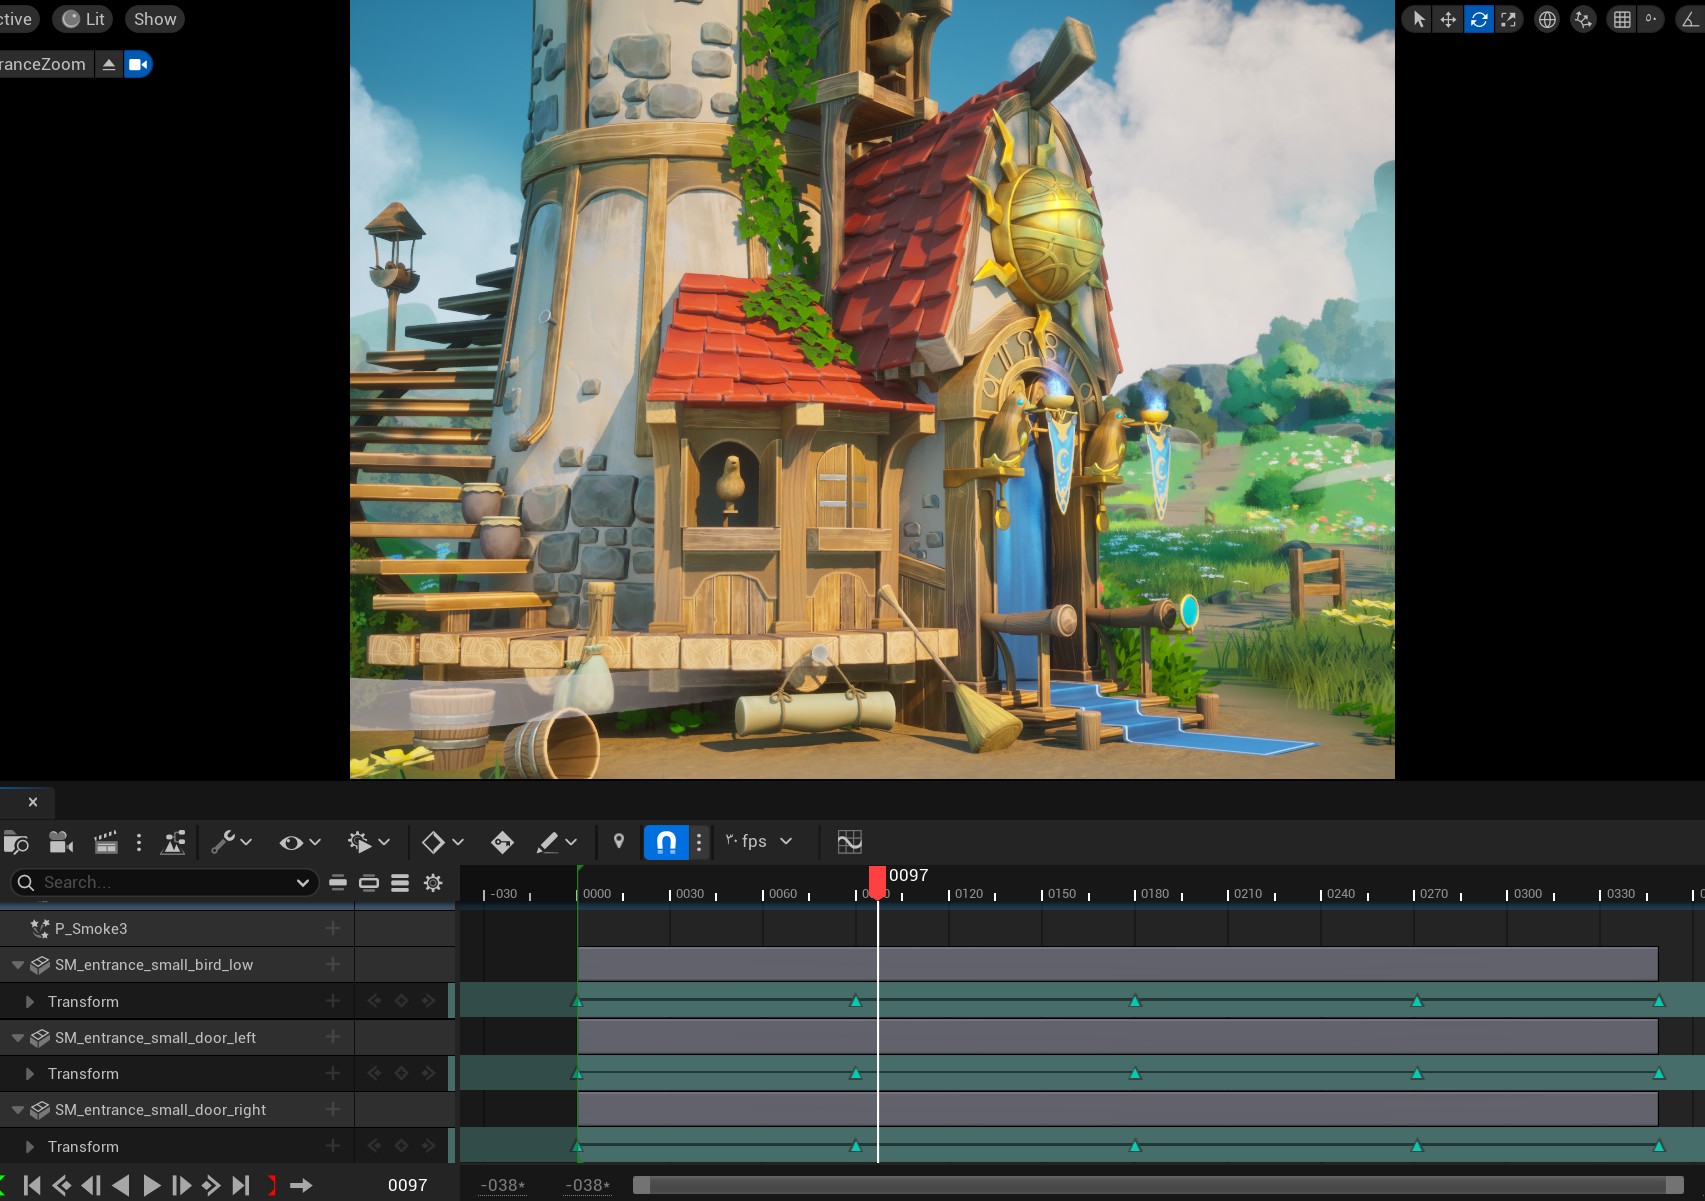Screen dimensions: 1705x1201
Task: Click the render movie clapperboard icon
Action: 105,842
